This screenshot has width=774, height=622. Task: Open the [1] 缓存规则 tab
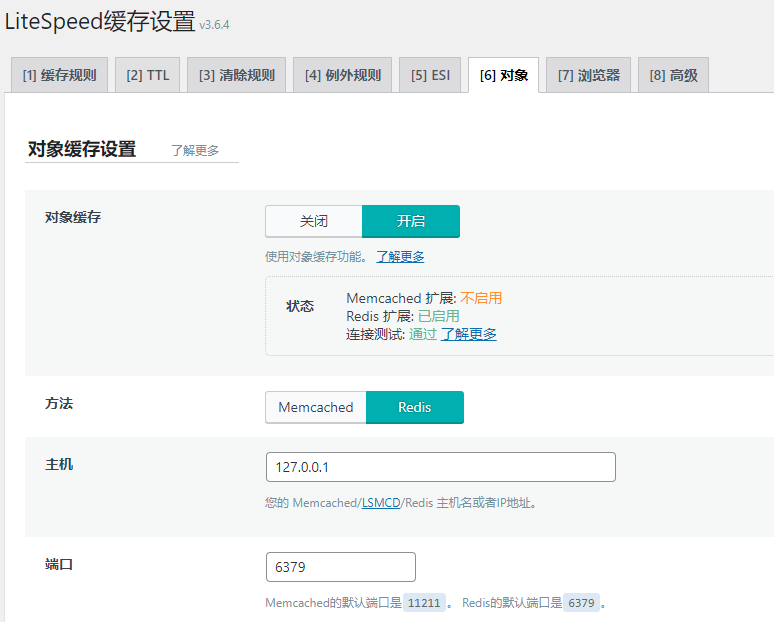(x=59, y=75)
